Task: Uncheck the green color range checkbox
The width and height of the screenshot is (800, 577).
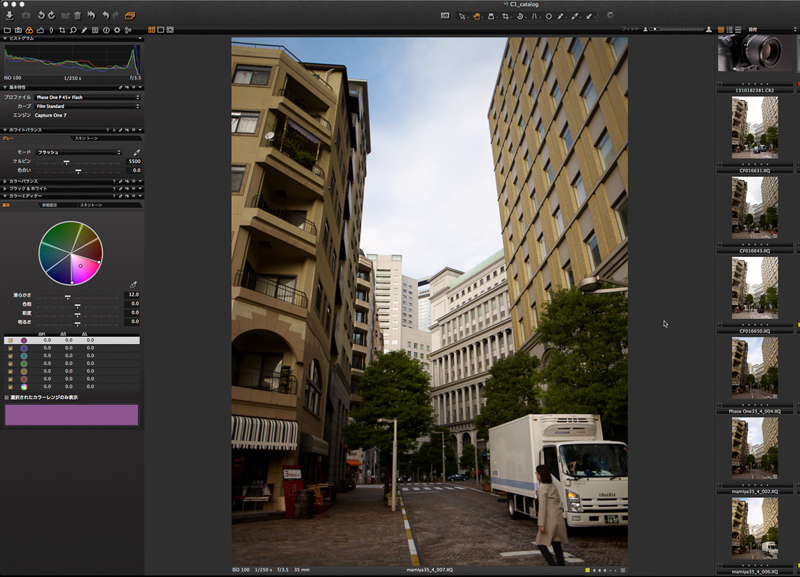Action: click(x=10, y=364)
